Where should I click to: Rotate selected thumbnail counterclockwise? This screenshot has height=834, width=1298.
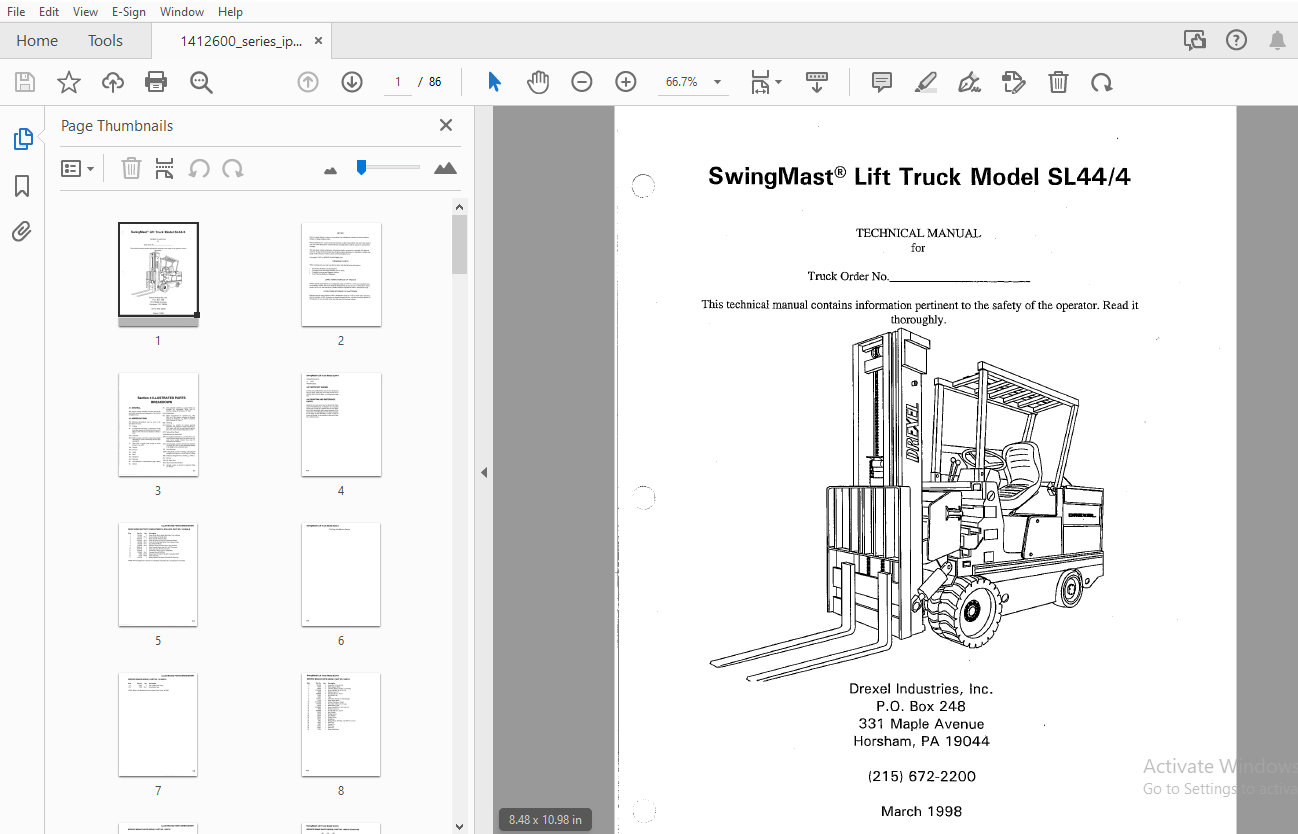(x=199, y=168)
